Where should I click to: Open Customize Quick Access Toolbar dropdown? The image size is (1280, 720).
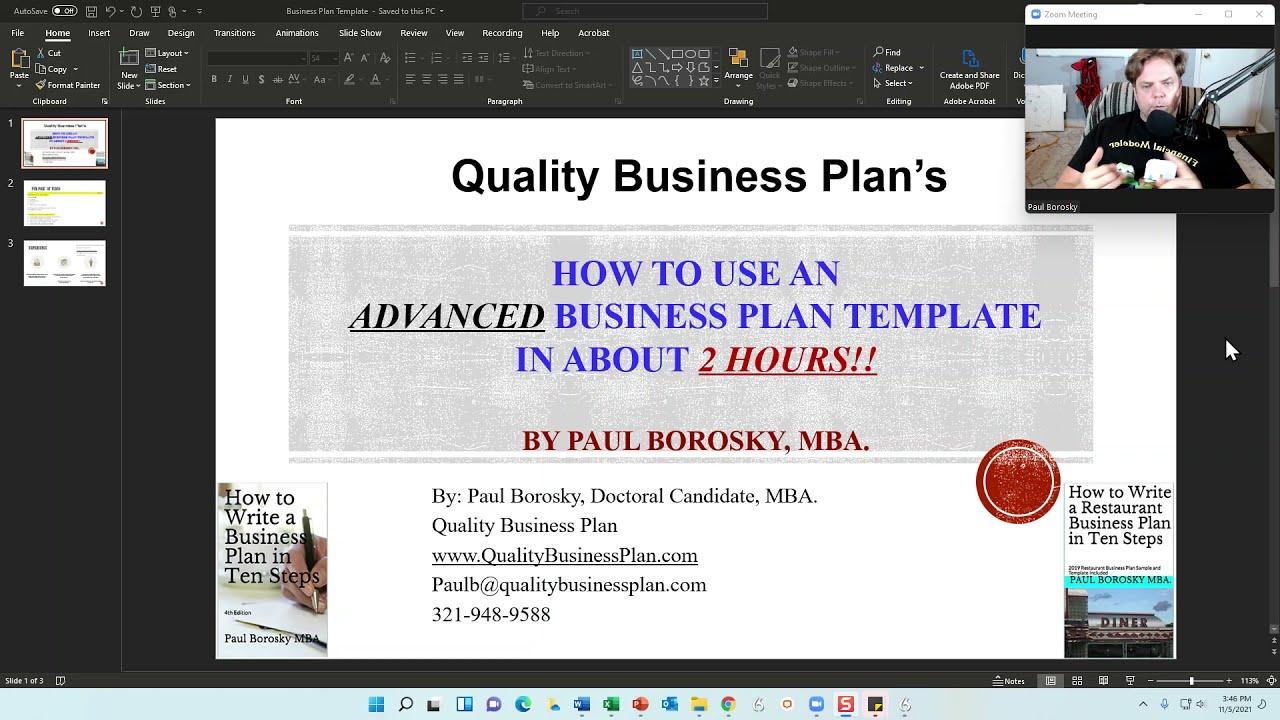(199, 11)
